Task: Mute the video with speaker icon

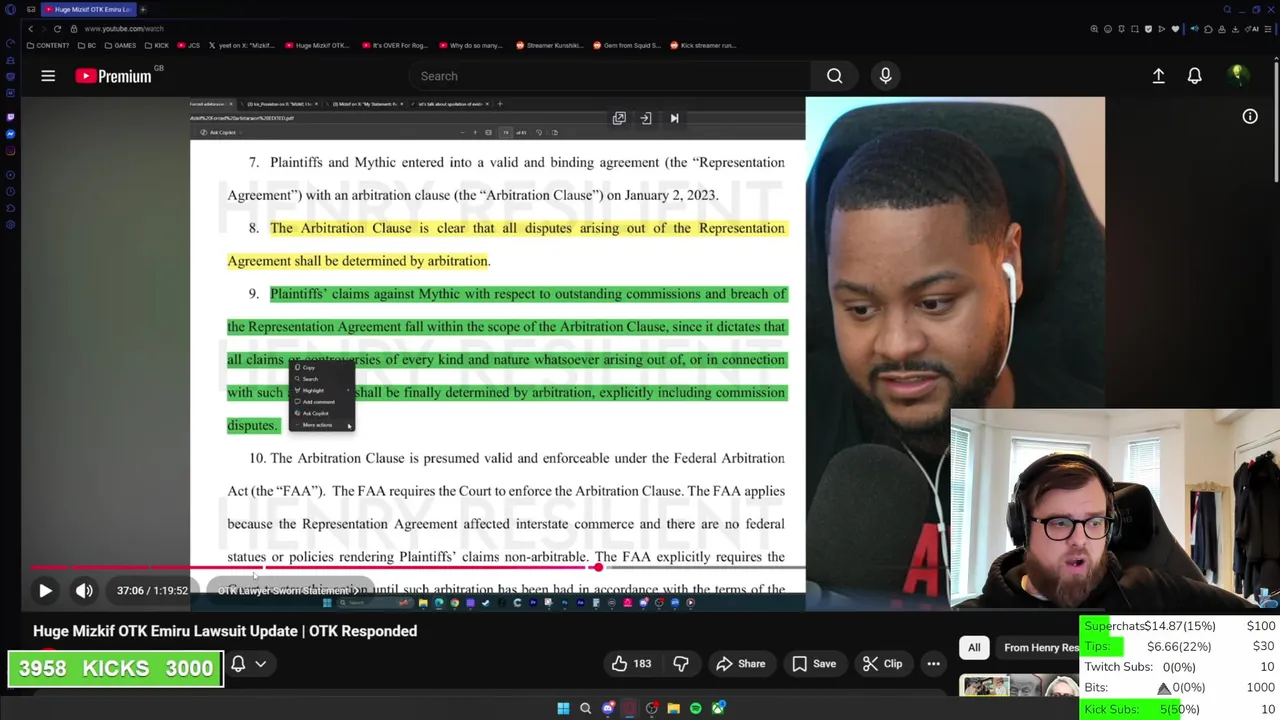Action: 84,591
